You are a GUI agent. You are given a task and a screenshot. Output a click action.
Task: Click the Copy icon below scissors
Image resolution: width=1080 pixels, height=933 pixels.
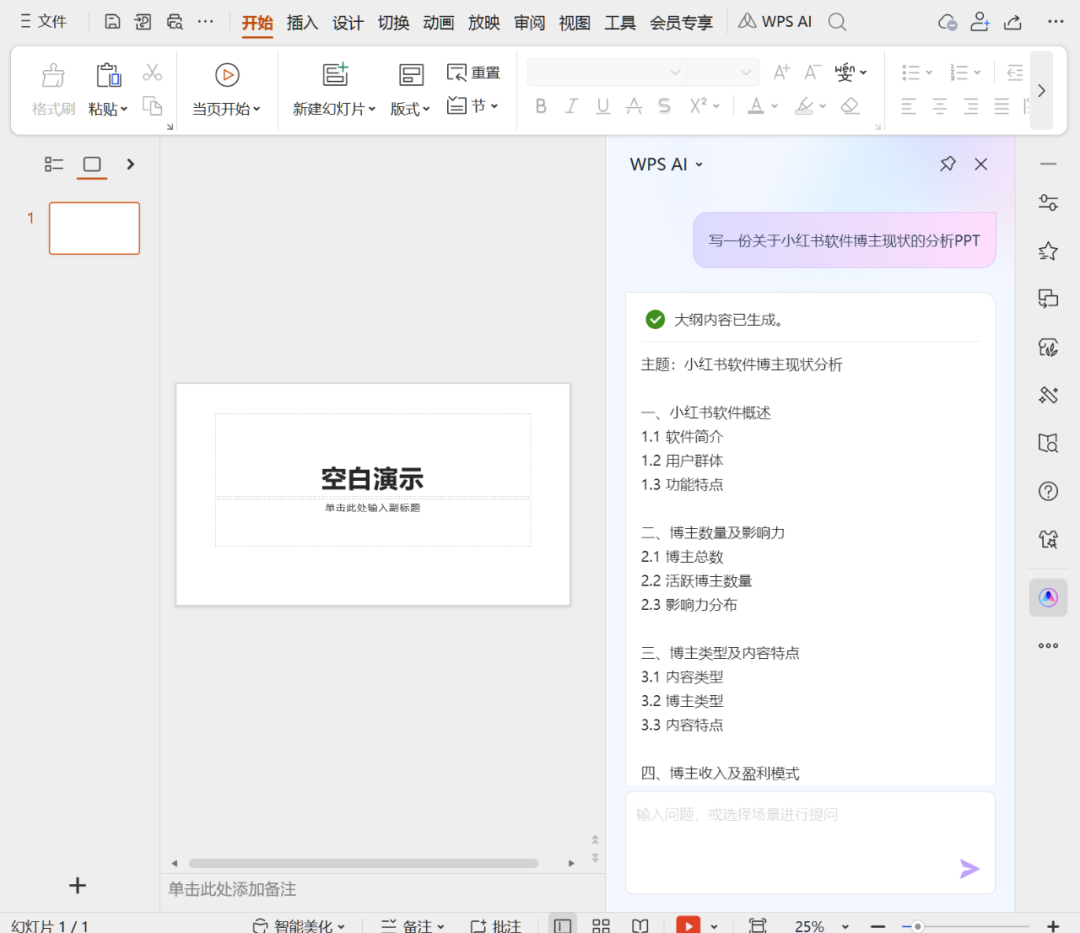click(152, 106)
